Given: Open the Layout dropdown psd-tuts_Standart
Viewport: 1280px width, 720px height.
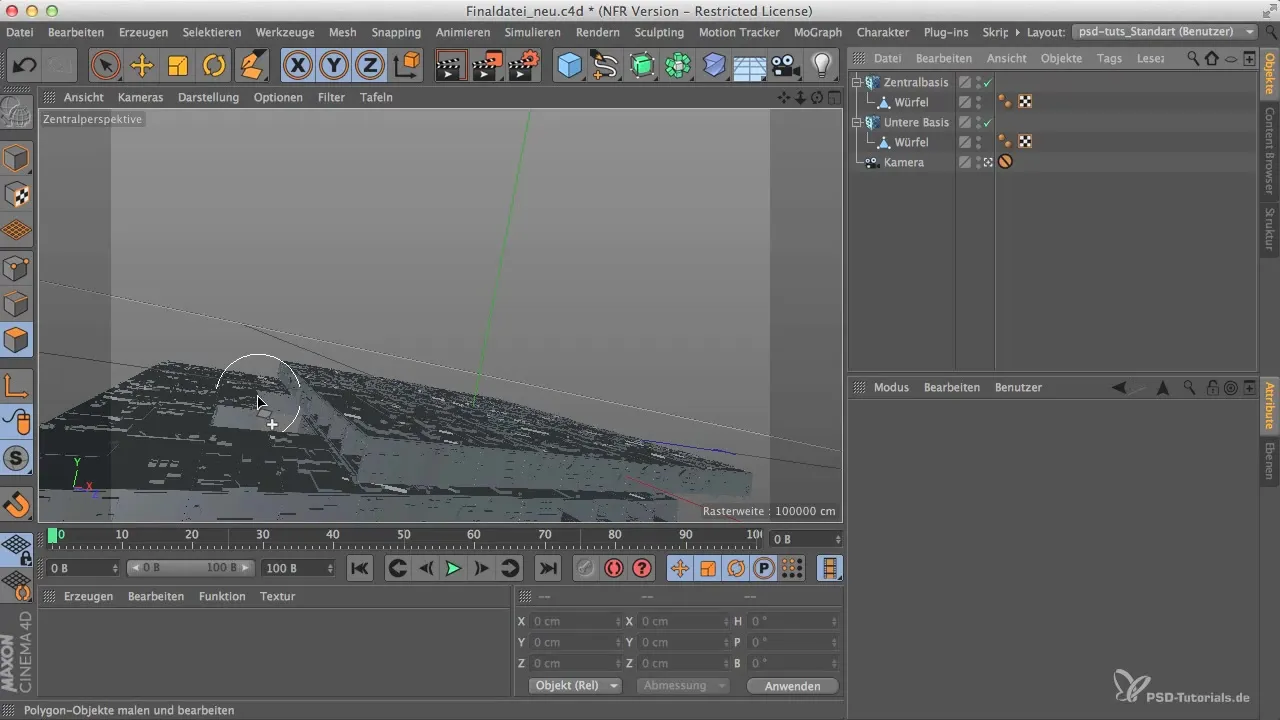Looking at the screenshot, I should pyautogui.click(x=1164, y=32).
